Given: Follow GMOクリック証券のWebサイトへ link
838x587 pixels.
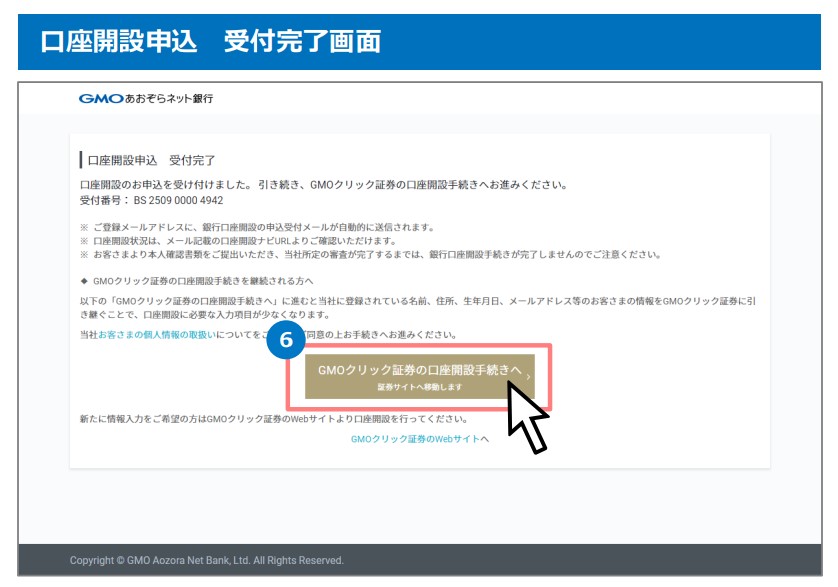Looking at the screenshot, I should [x=420, y=439].
